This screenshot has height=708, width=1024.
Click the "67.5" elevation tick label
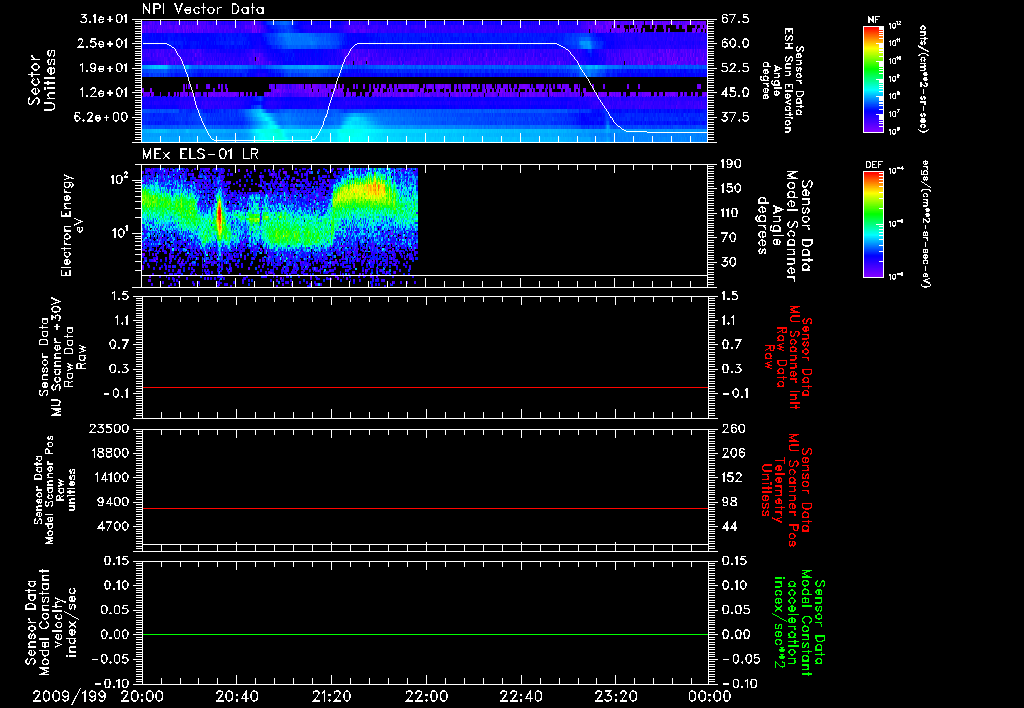tap(735, 19)
